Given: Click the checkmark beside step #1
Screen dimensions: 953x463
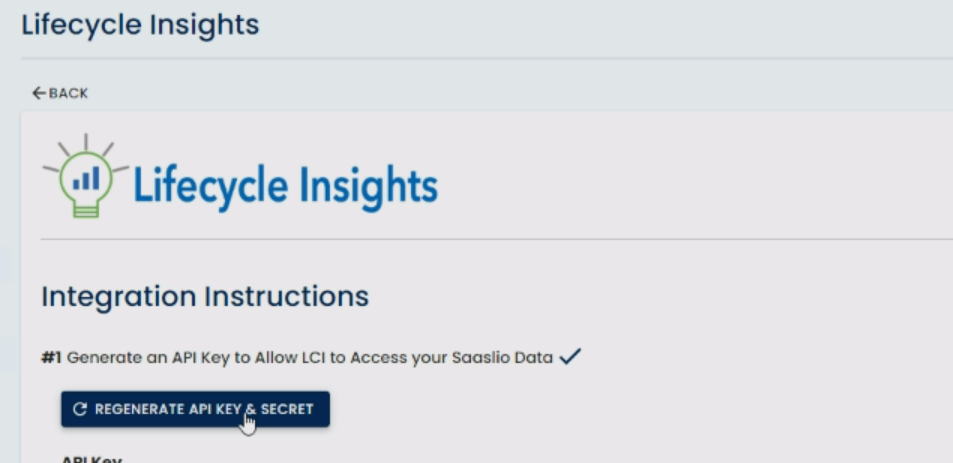Looking at the screenshot, I should [x=570, y=357].
